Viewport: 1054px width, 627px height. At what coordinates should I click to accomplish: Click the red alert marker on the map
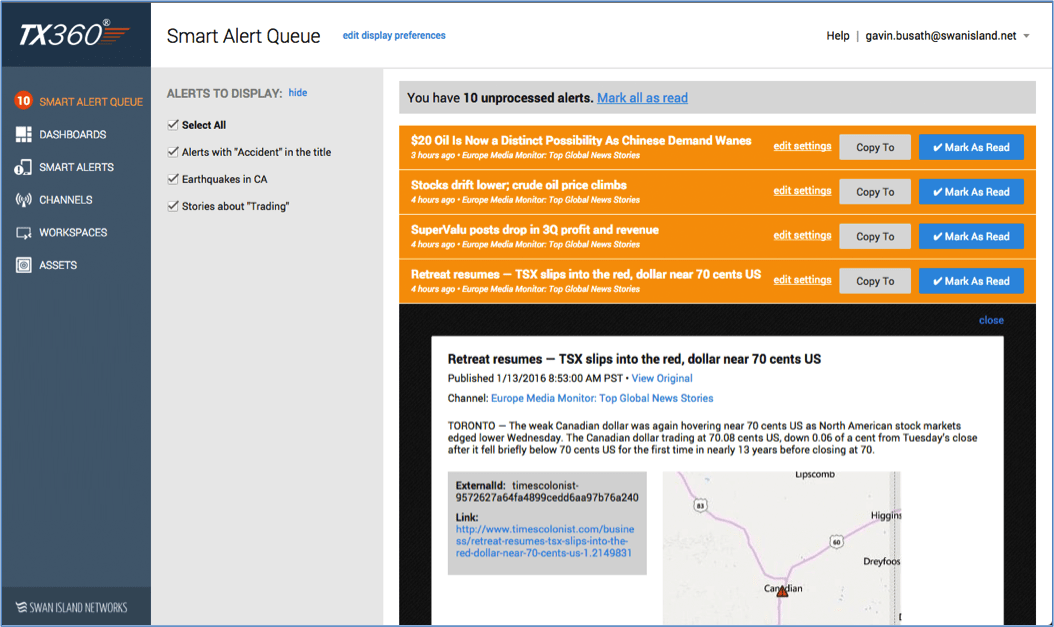pyautogui.click(x=781, y=592)
